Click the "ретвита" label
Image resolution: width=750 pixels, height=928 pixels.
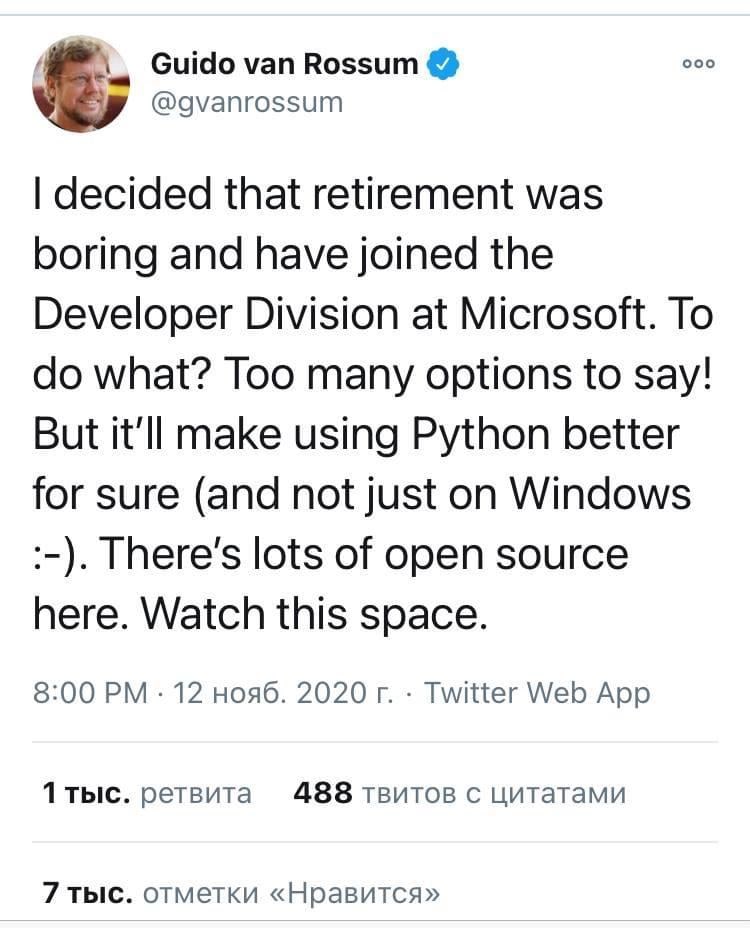(x=198, y=793)
